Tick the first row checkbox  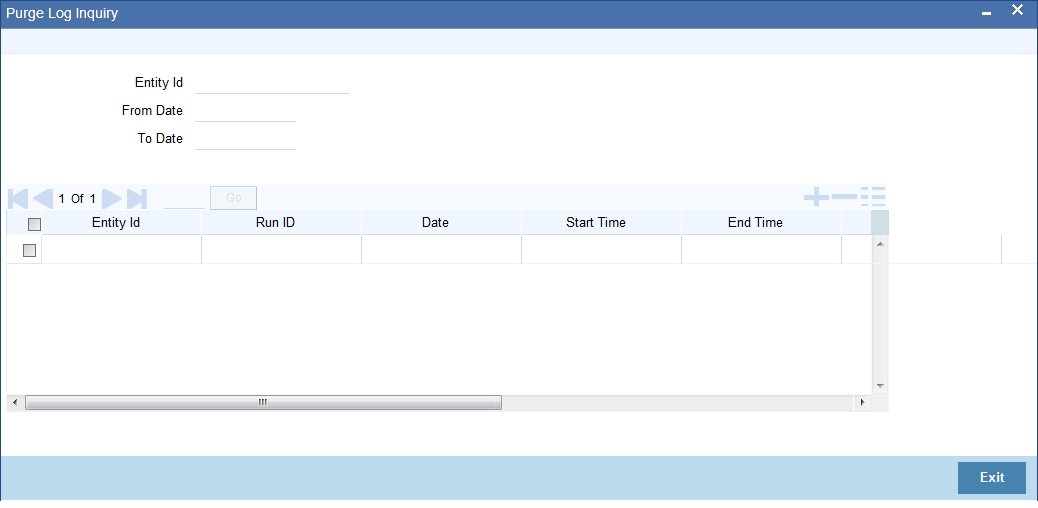29,250
